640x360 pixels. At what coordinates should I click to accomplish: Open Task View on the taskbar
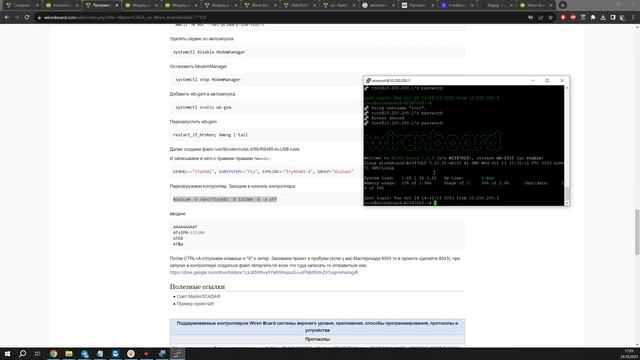click(38, 353)
